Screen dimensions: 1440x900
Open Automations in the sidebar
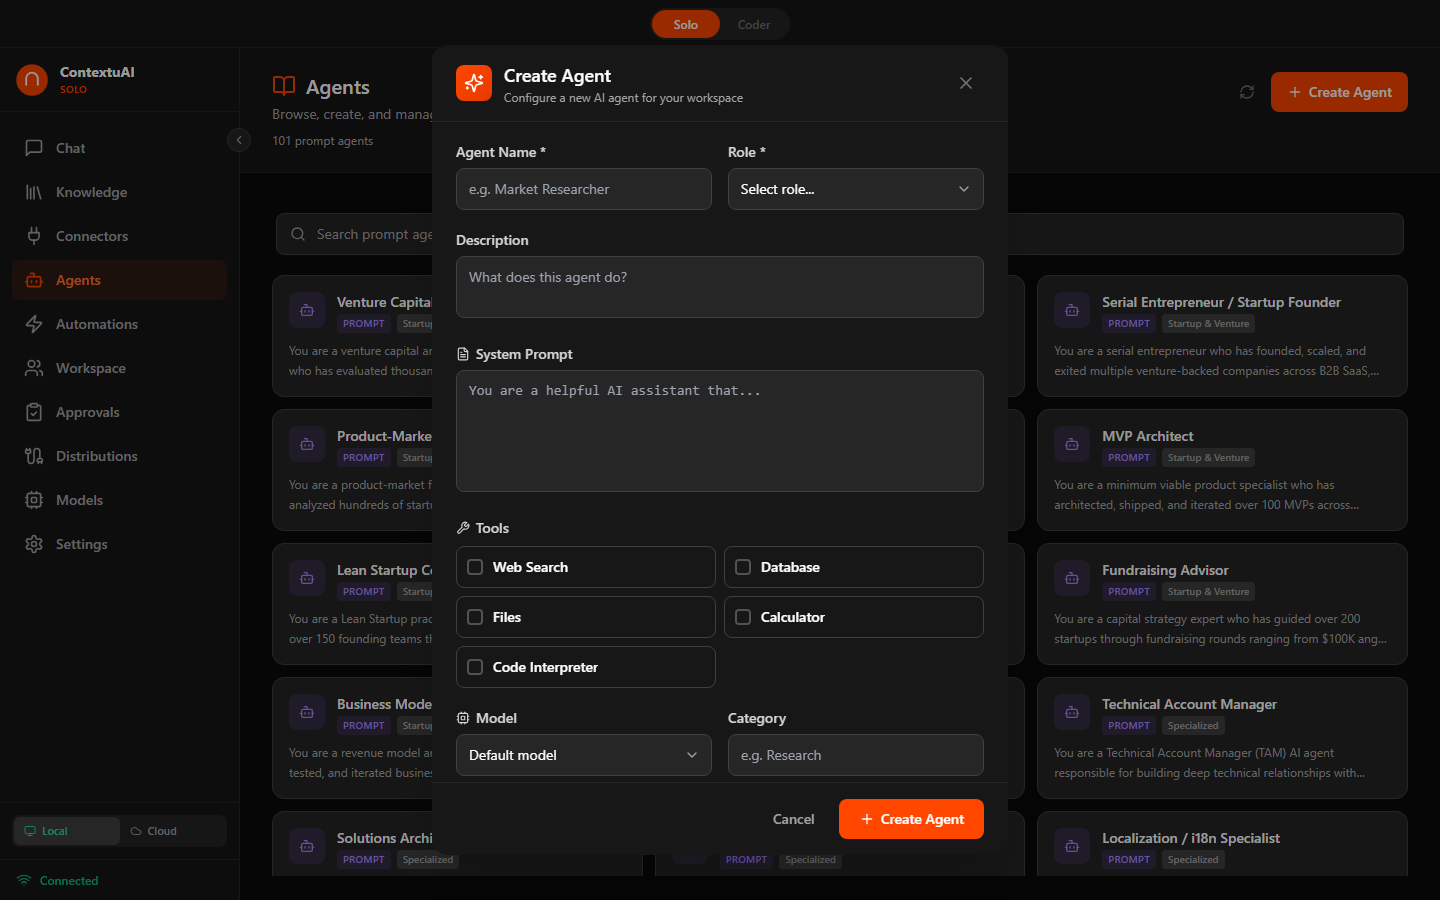point(119,324)
